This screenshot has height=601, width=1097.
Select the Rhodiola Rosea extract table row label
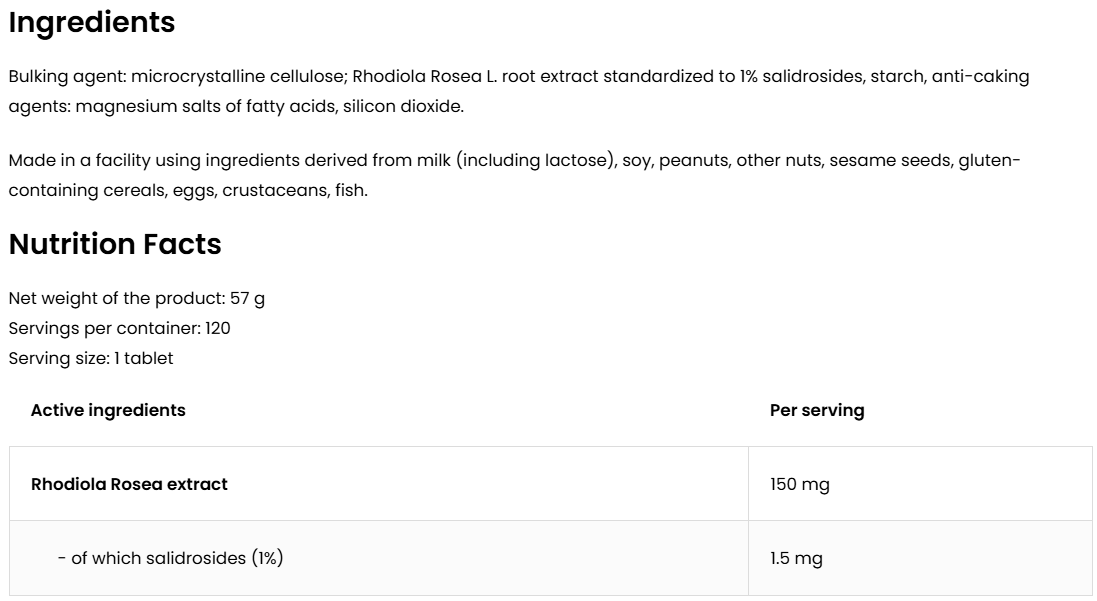(x=129, y=484)
